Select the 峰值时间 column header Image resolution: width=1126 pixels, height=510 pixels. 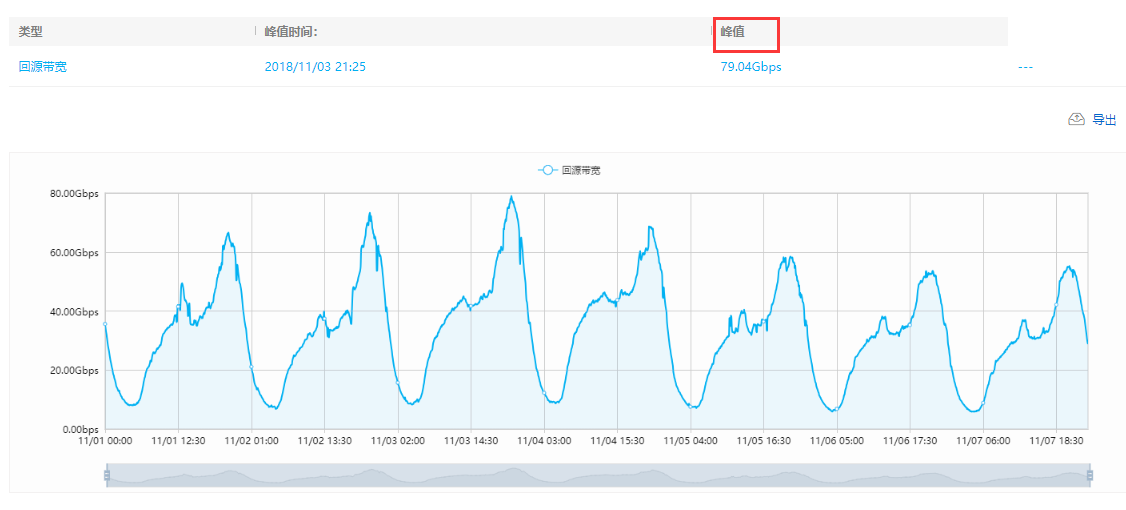291,32
